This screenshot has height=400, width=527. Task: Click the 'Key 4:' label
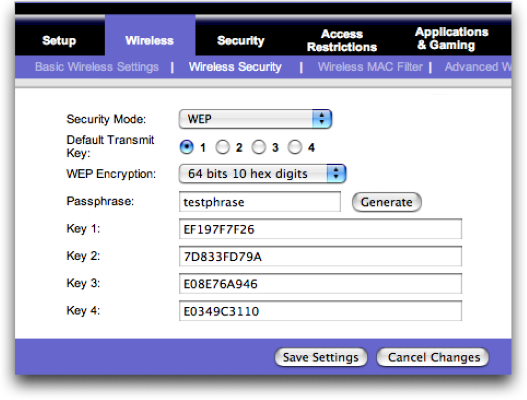[x=83, y=310]
